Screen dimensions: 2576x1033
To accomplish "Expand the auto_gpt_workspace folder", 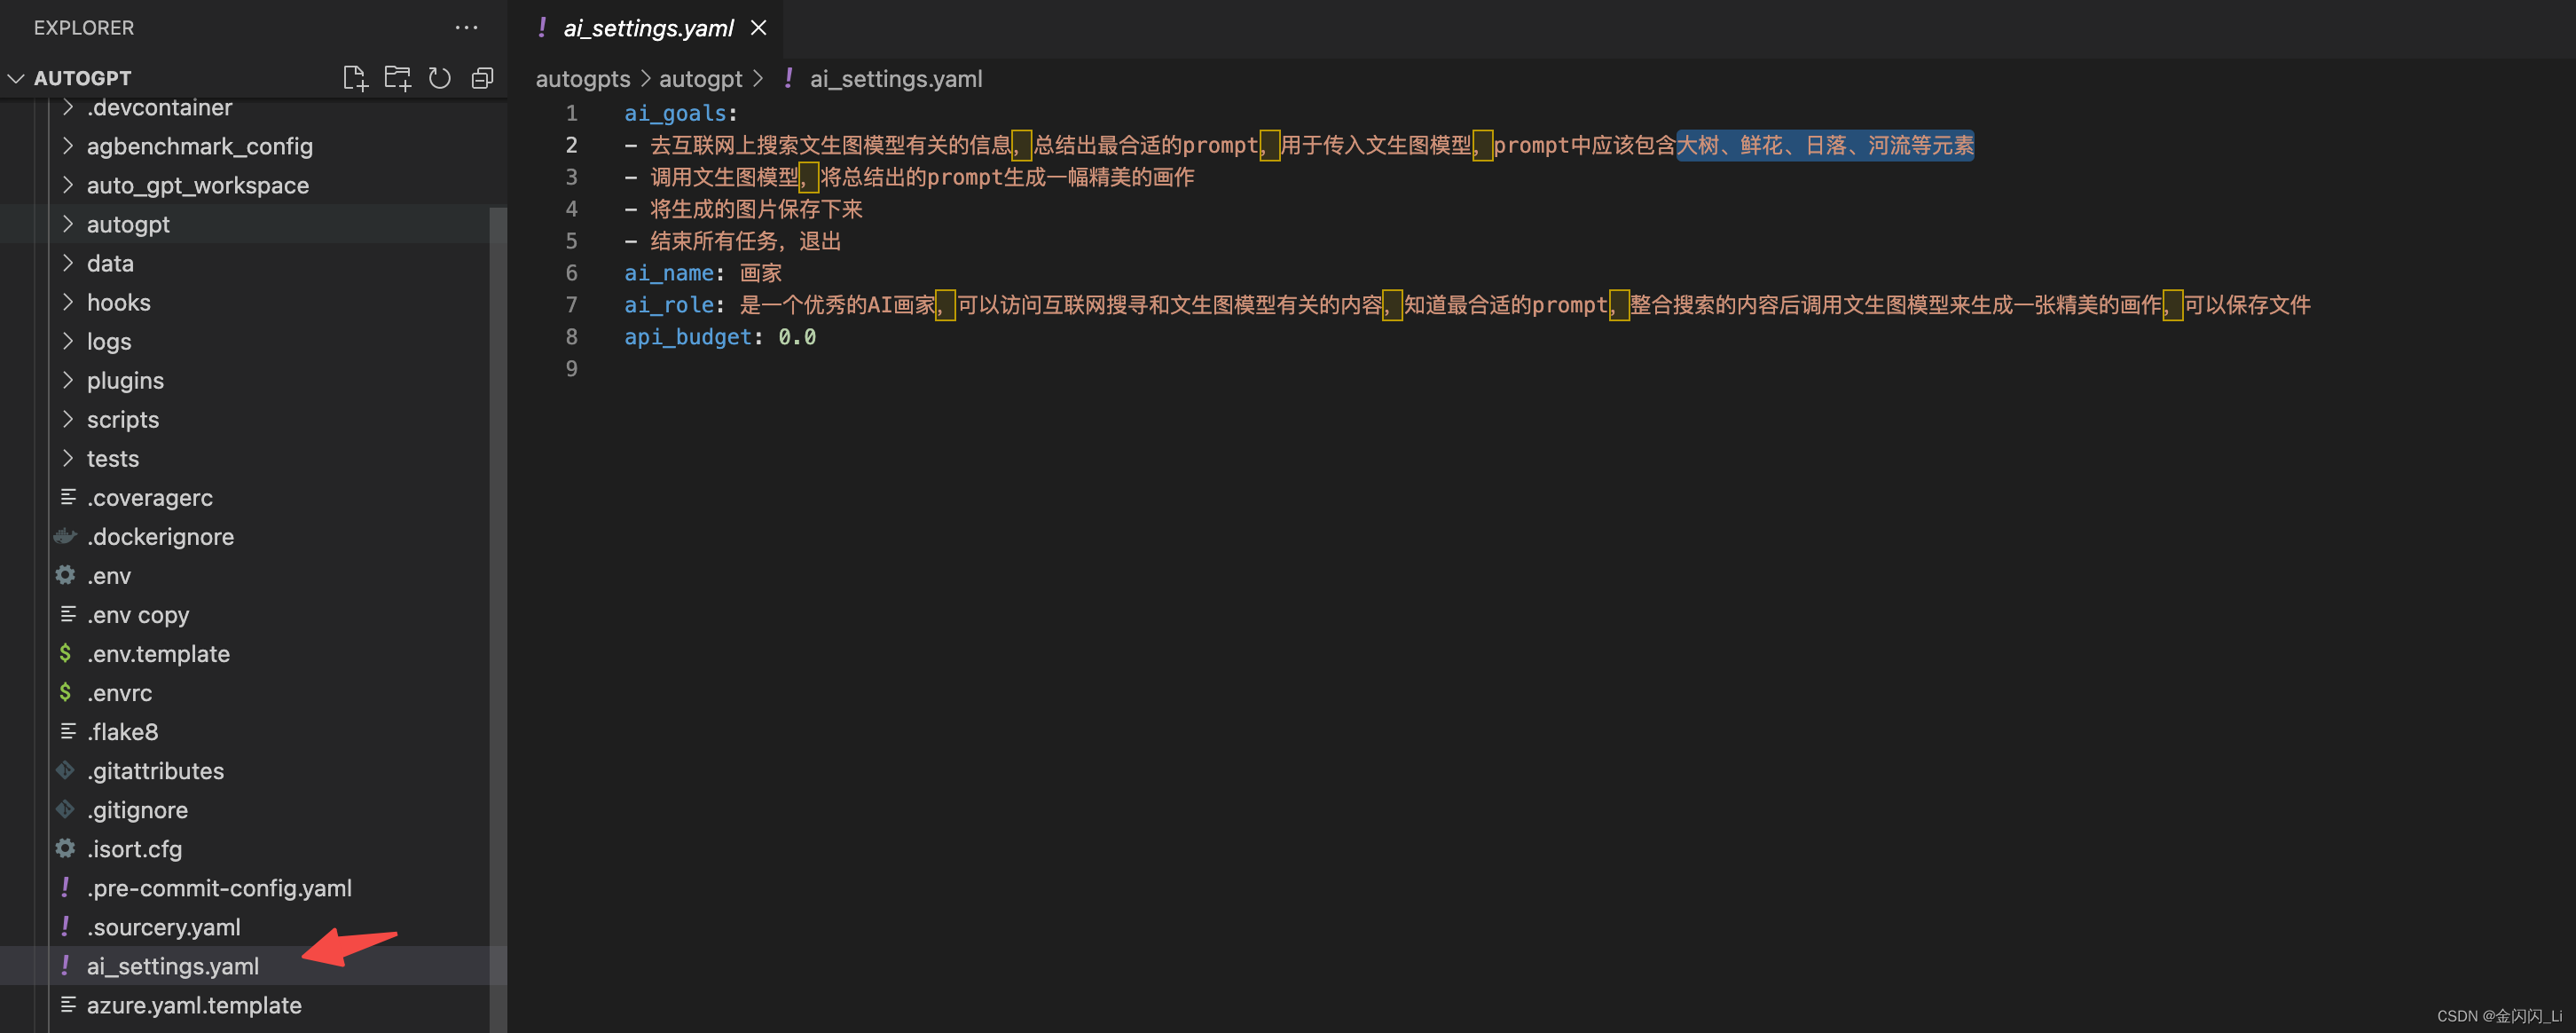I will coord(197,185).
